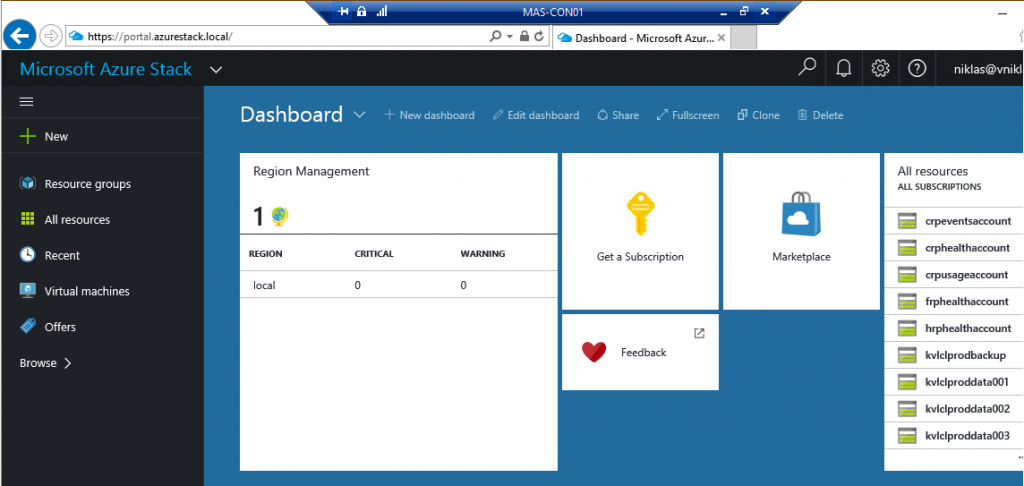Open the portal search magnifier
The height and width of the screenshot is (486, 1024).
[x=808, y=68]
